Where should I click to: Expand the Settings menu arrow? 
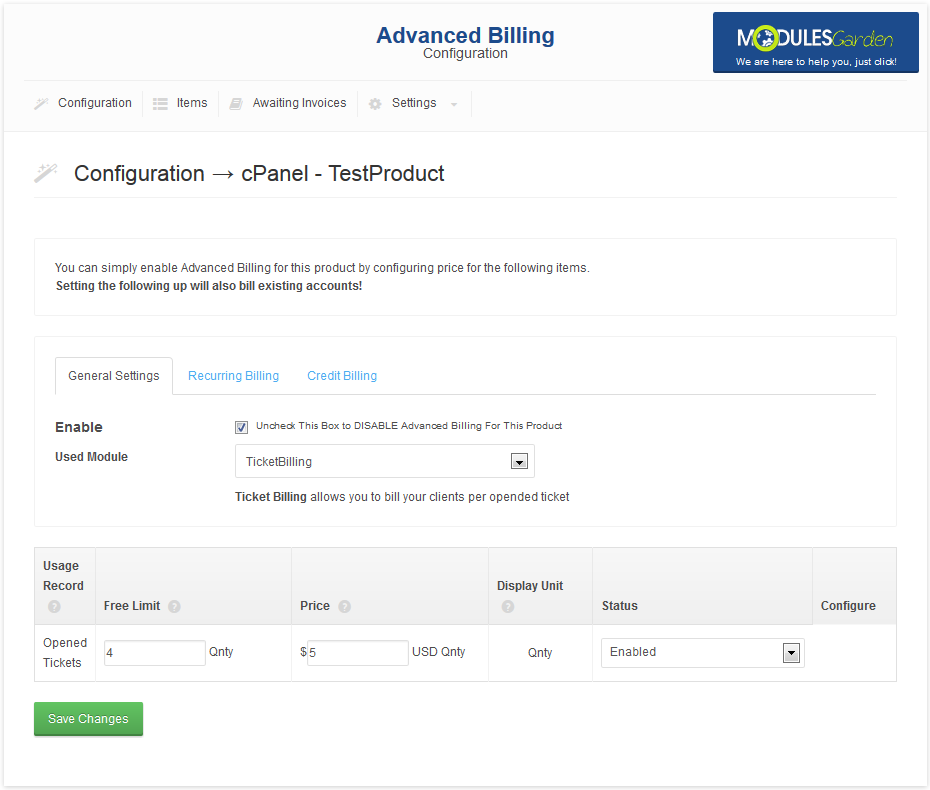[x=454, y=104]
